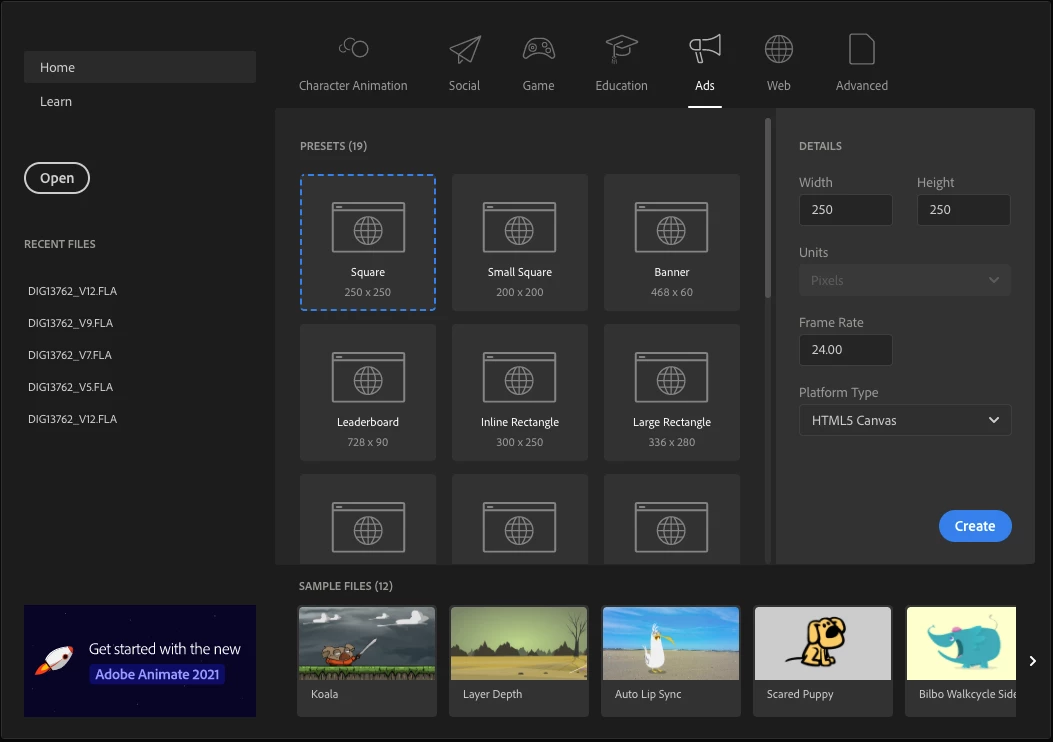Open the Units Pixels dropdown
The width and height of the screenshot is (1053, 742).
[905, 280]
